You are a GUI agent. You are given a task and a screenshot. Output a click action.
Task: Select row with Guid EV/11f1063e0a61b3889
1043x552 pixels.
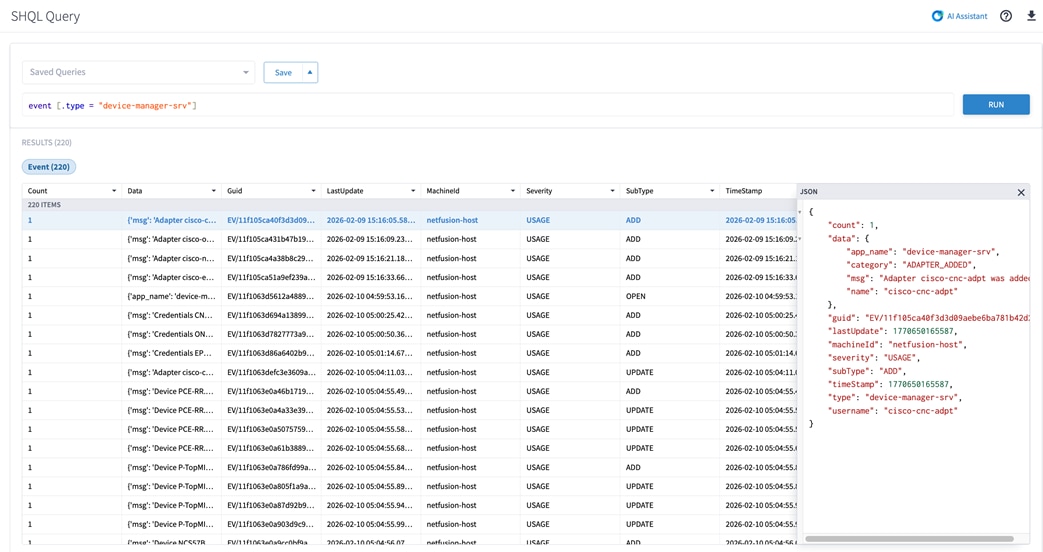click(409, 448)
